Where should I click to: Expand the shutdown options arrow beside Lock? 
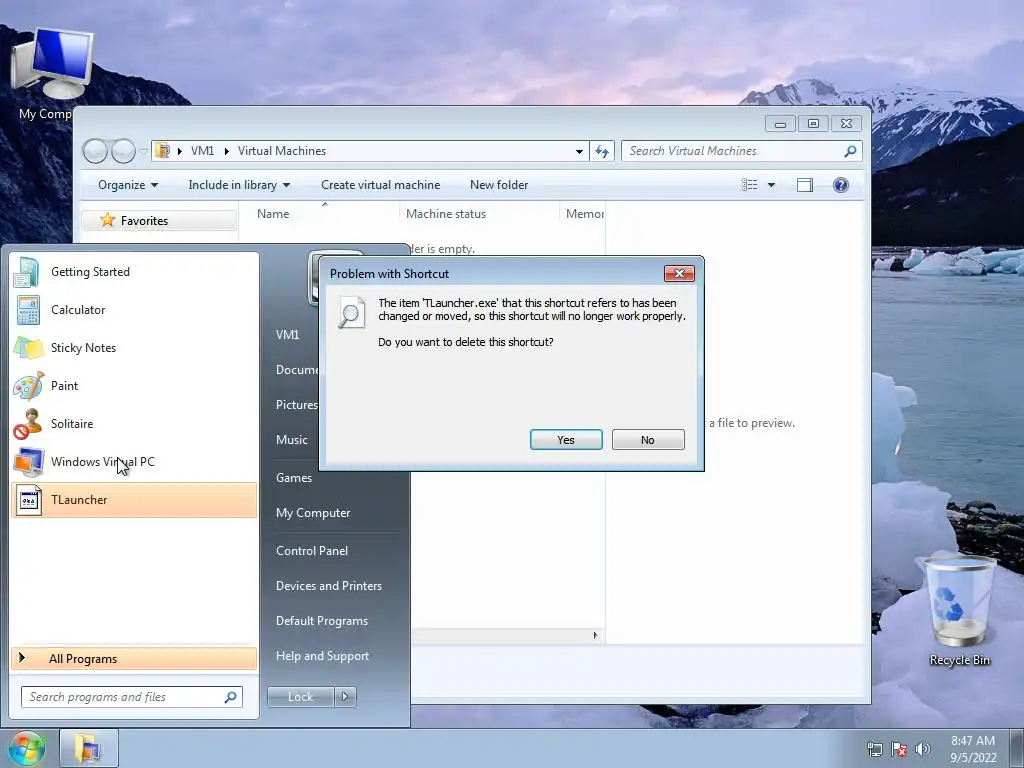345,697
